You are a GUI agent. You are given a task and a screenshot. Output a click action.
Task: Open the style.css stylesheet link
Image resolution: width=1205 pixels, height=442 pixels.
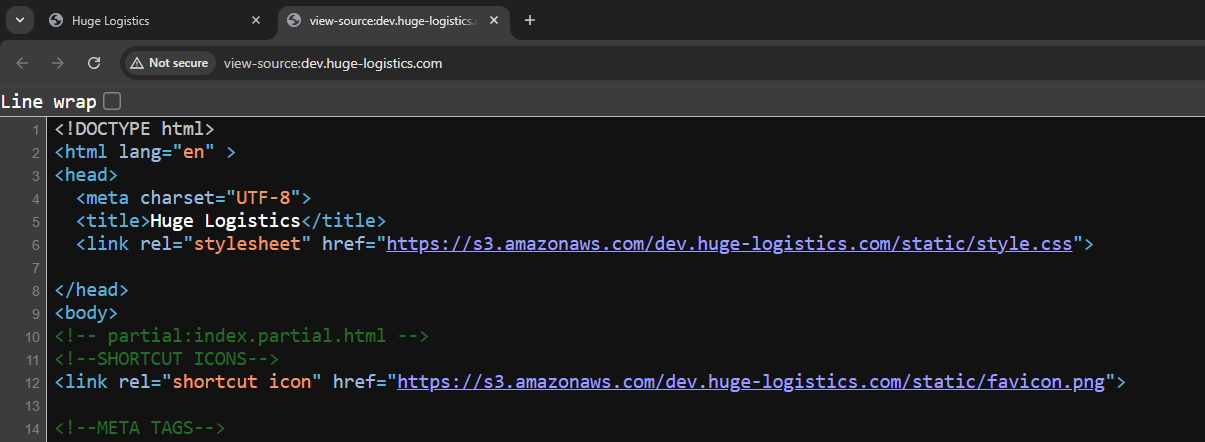coord(729,244)
